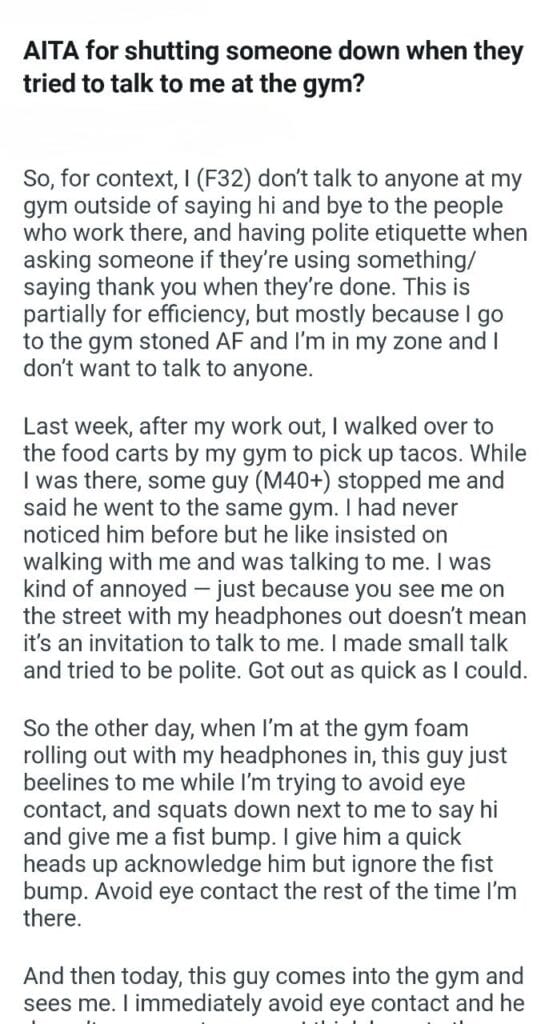Image resolution: width=553 pixels, height=1024 pixels.
Task: Click the paragraph starting "So the other day"
Action: pyautogui.click(x=270, y=824)
